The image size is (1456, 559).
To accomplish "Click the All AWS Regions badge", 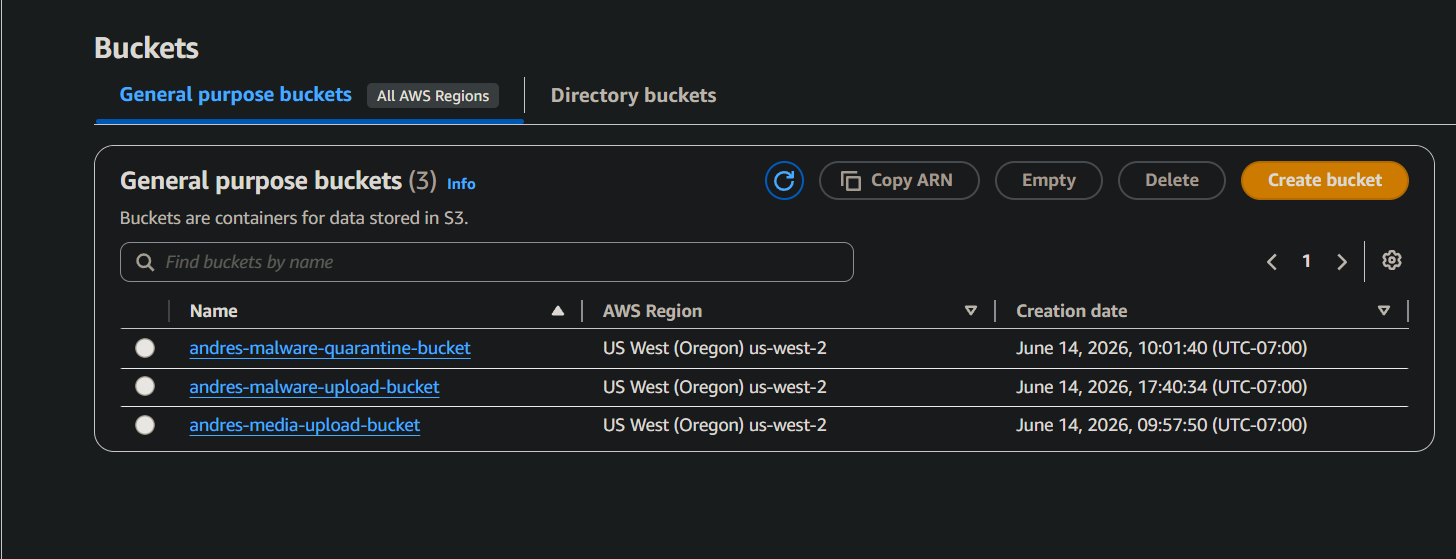I will (433, 96).
